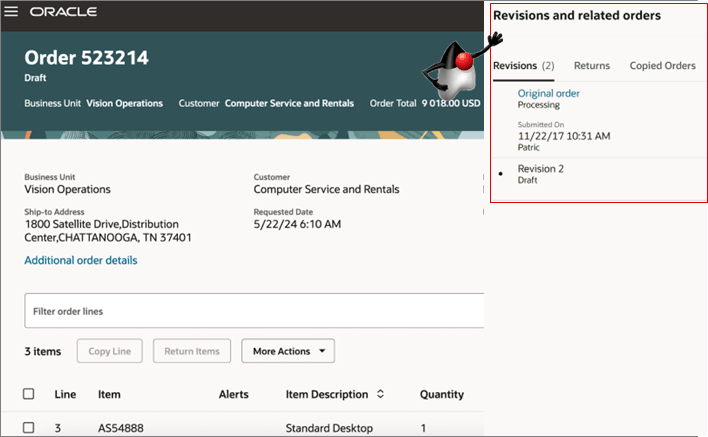Click the Copy Line button

(110, 351)
